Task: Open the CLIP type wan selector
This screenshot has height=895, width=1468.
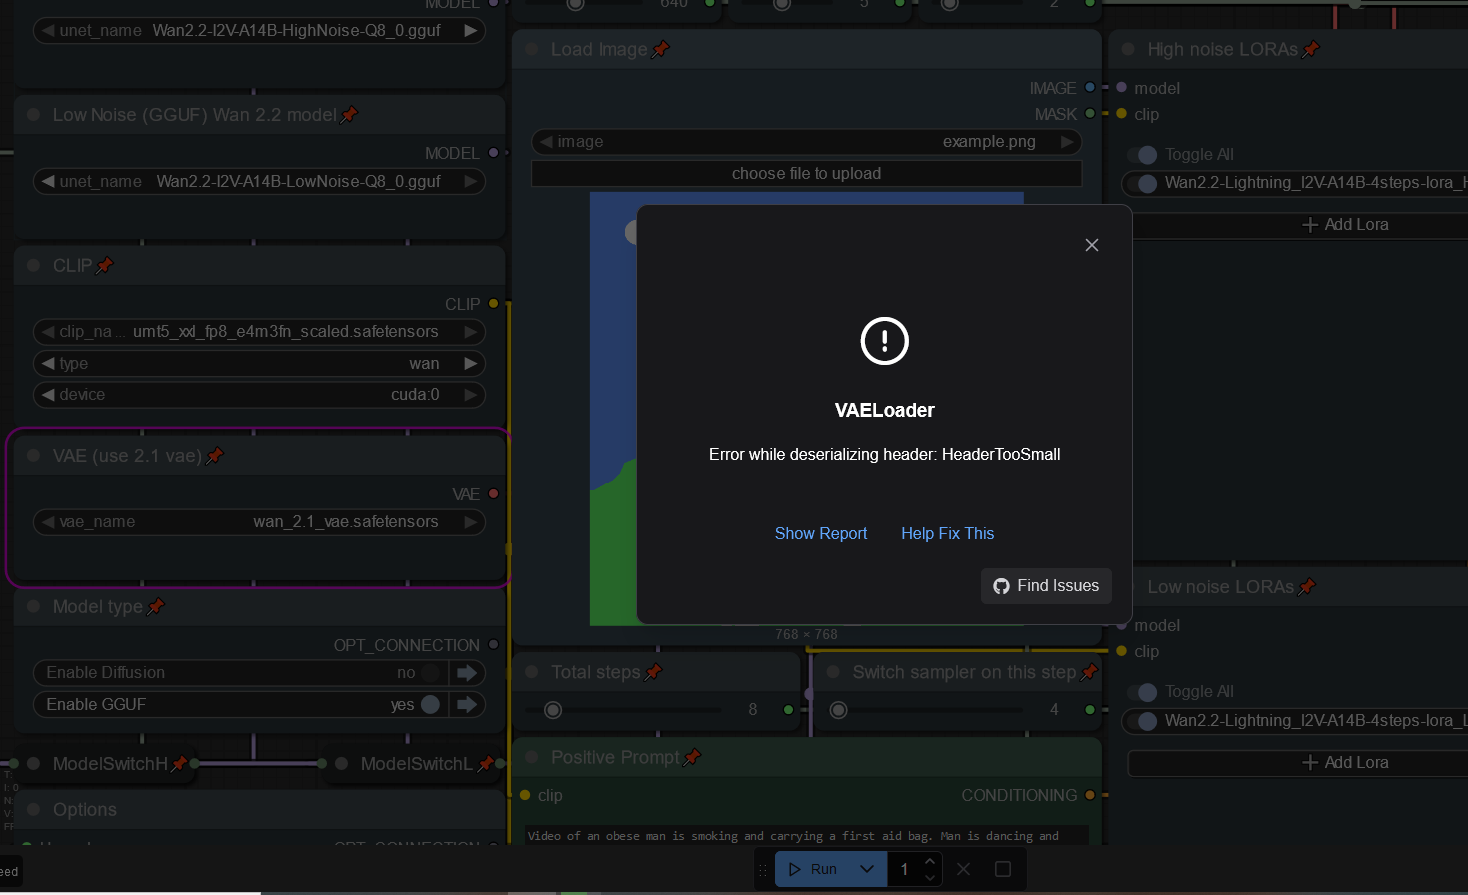Action: pyautogui.click(x=259, y=363)
